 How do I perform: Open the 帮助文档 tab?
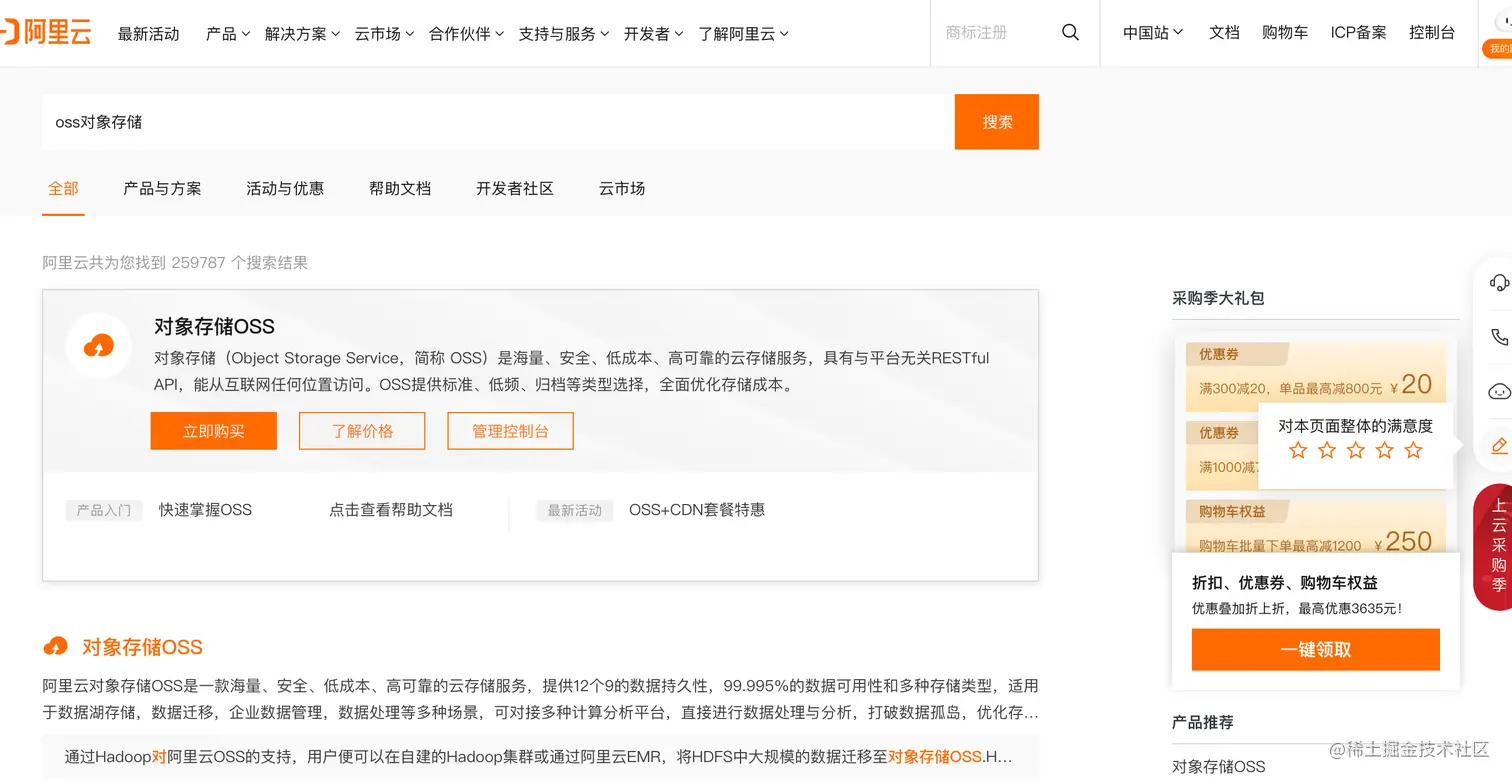tap(400, 188)
